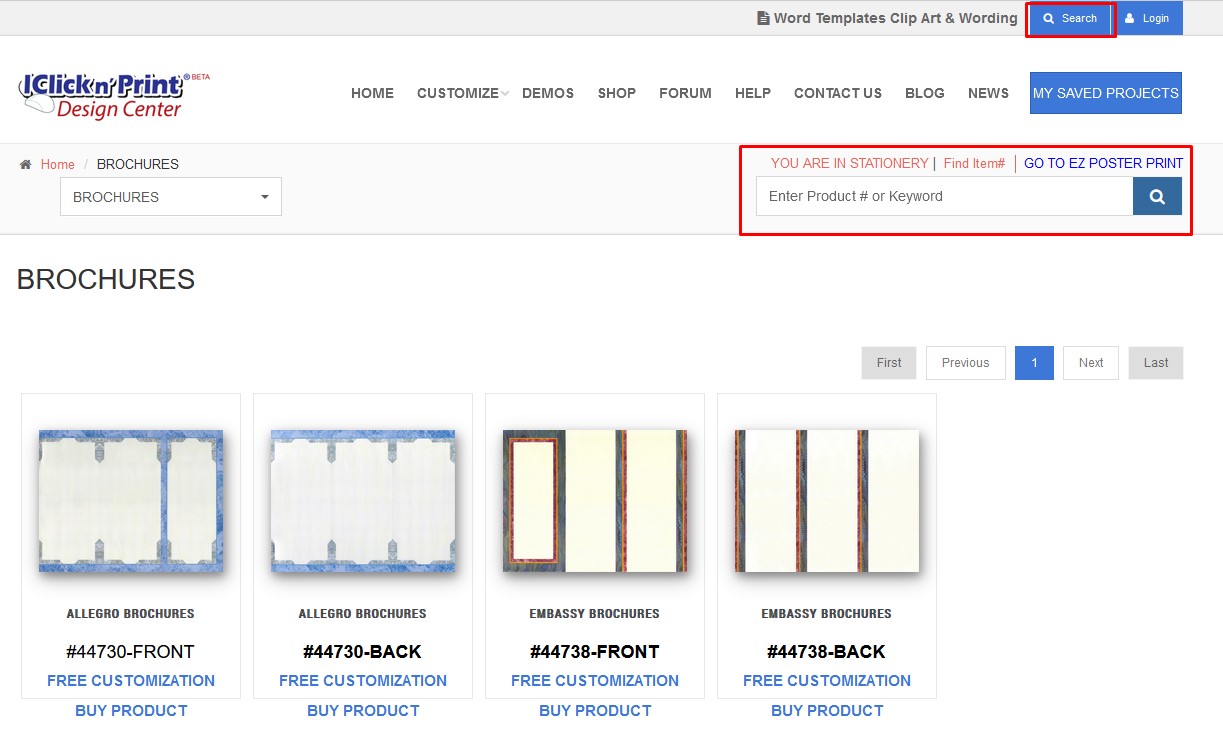Click the Next pagination button
Image resolution: width=1223 pixels, height=744 pixels.
coord(1090,362)
